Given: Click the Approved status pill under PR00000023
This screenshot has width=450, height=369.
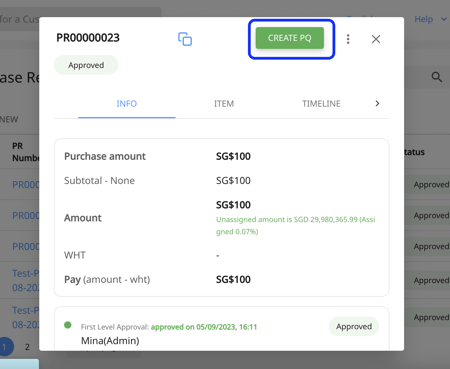Looking at the screenshot, I should coord(86,65).
